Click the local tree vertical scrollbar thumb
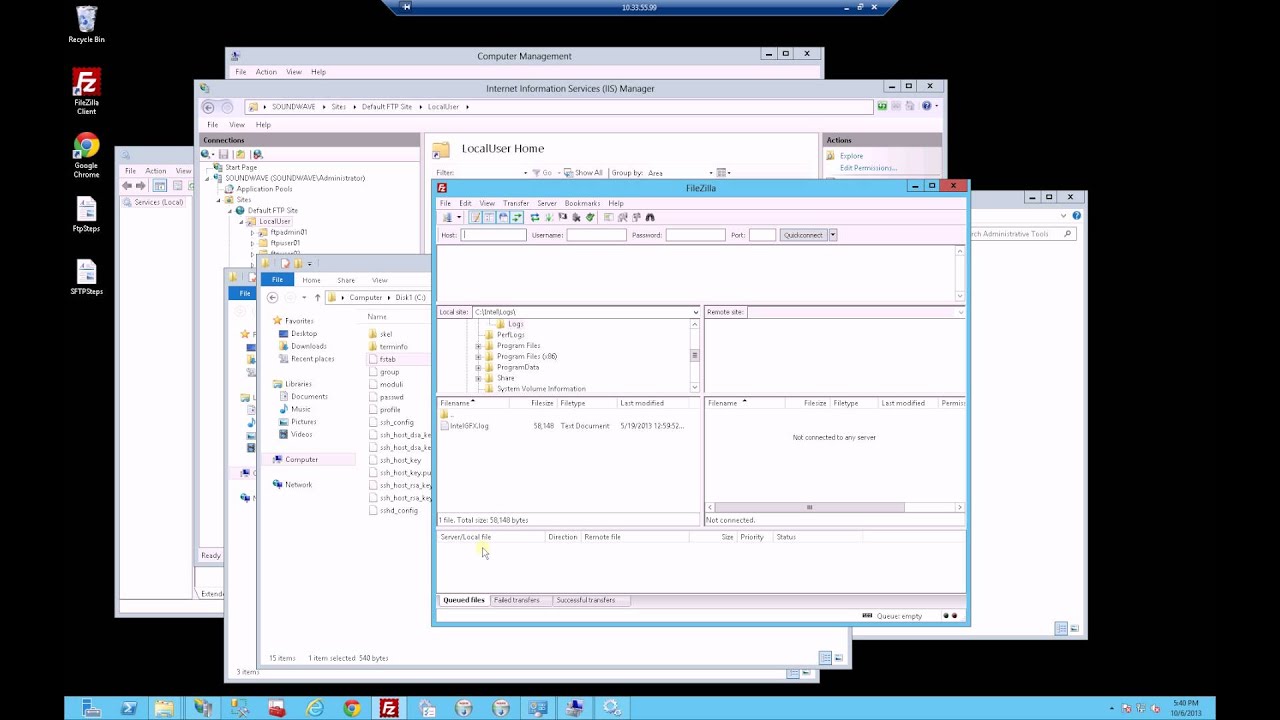 tap(695, 355)
